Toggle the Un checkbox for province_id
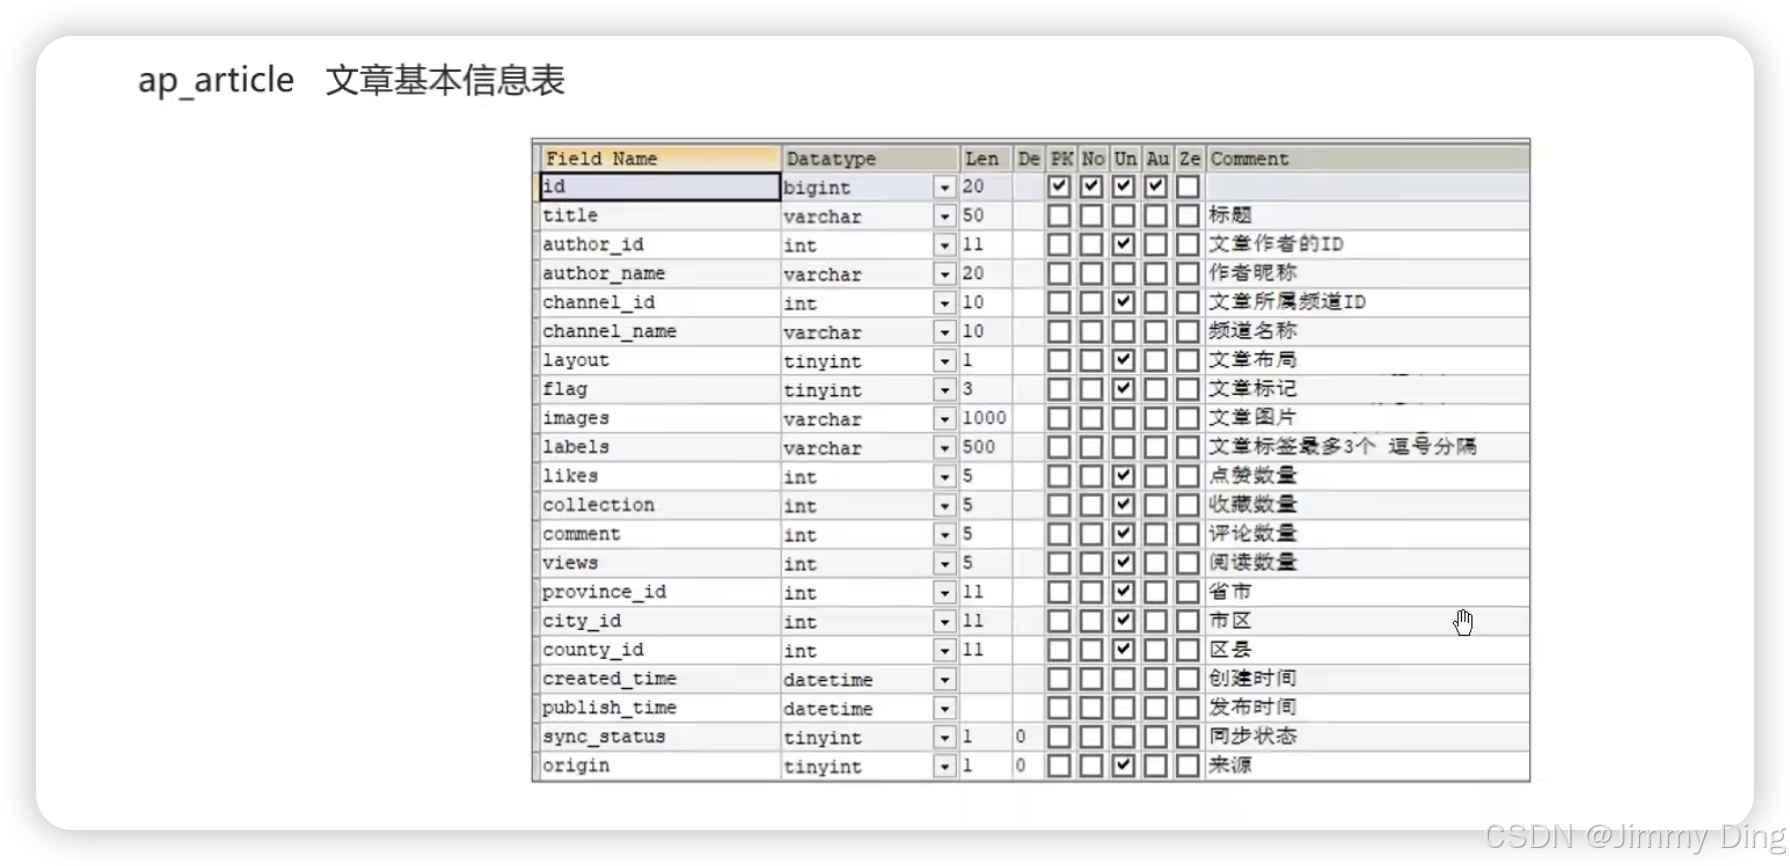The height and width of the screenshot is (866, 1790). (x=1124, y=592)
